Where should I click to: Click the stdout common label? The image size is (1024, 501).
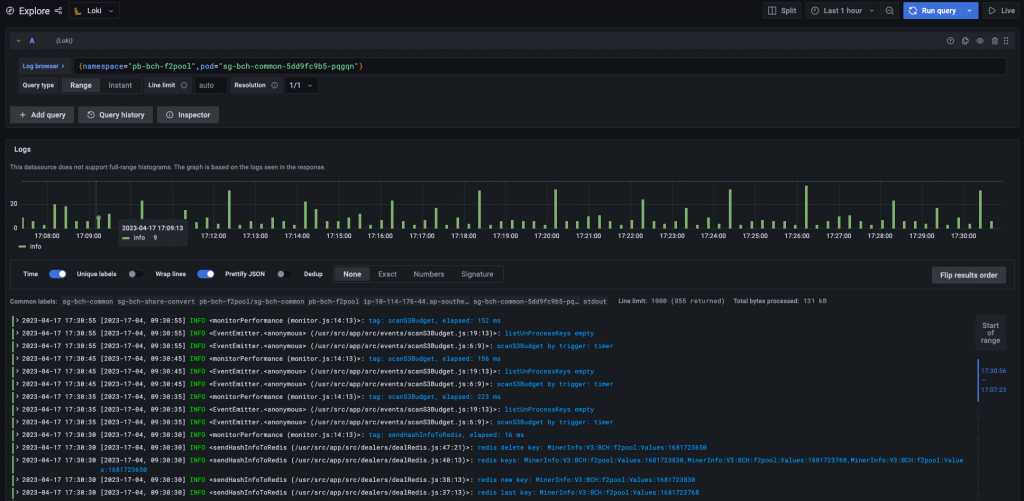[x=596, y=302]
